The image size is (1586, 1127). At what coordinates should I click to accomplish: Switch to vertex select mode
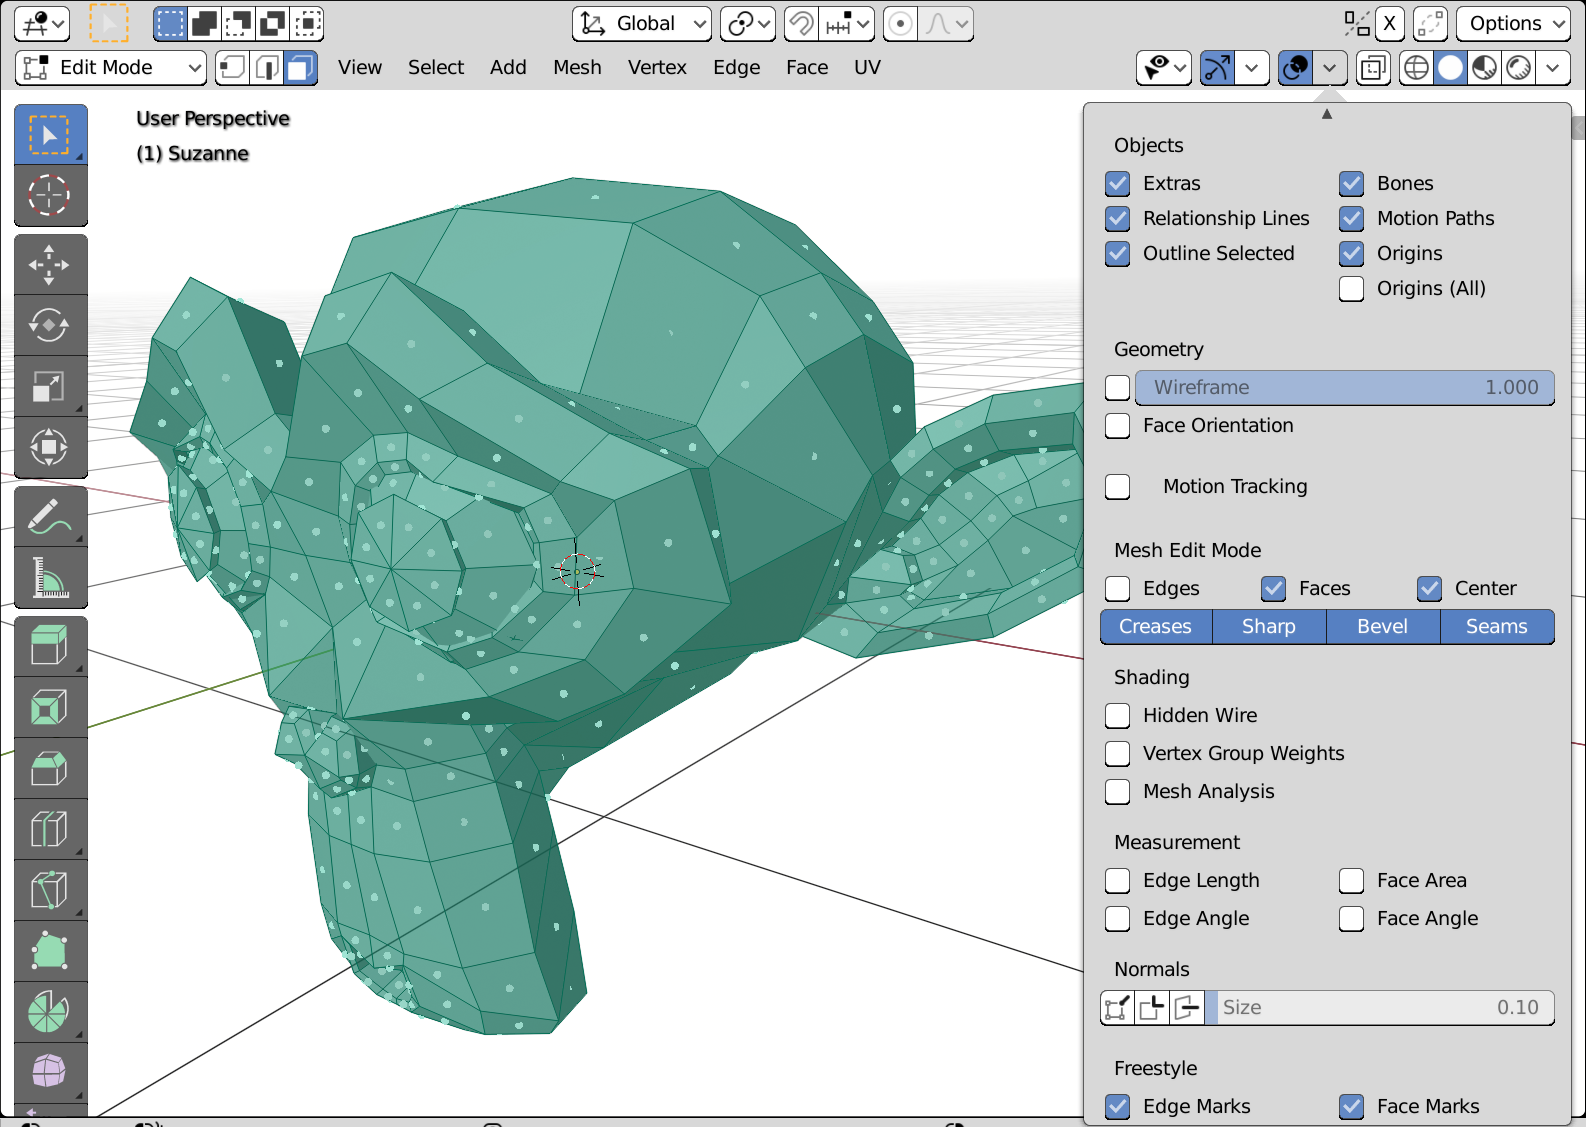pyautogui.click(x=232, y=67)
